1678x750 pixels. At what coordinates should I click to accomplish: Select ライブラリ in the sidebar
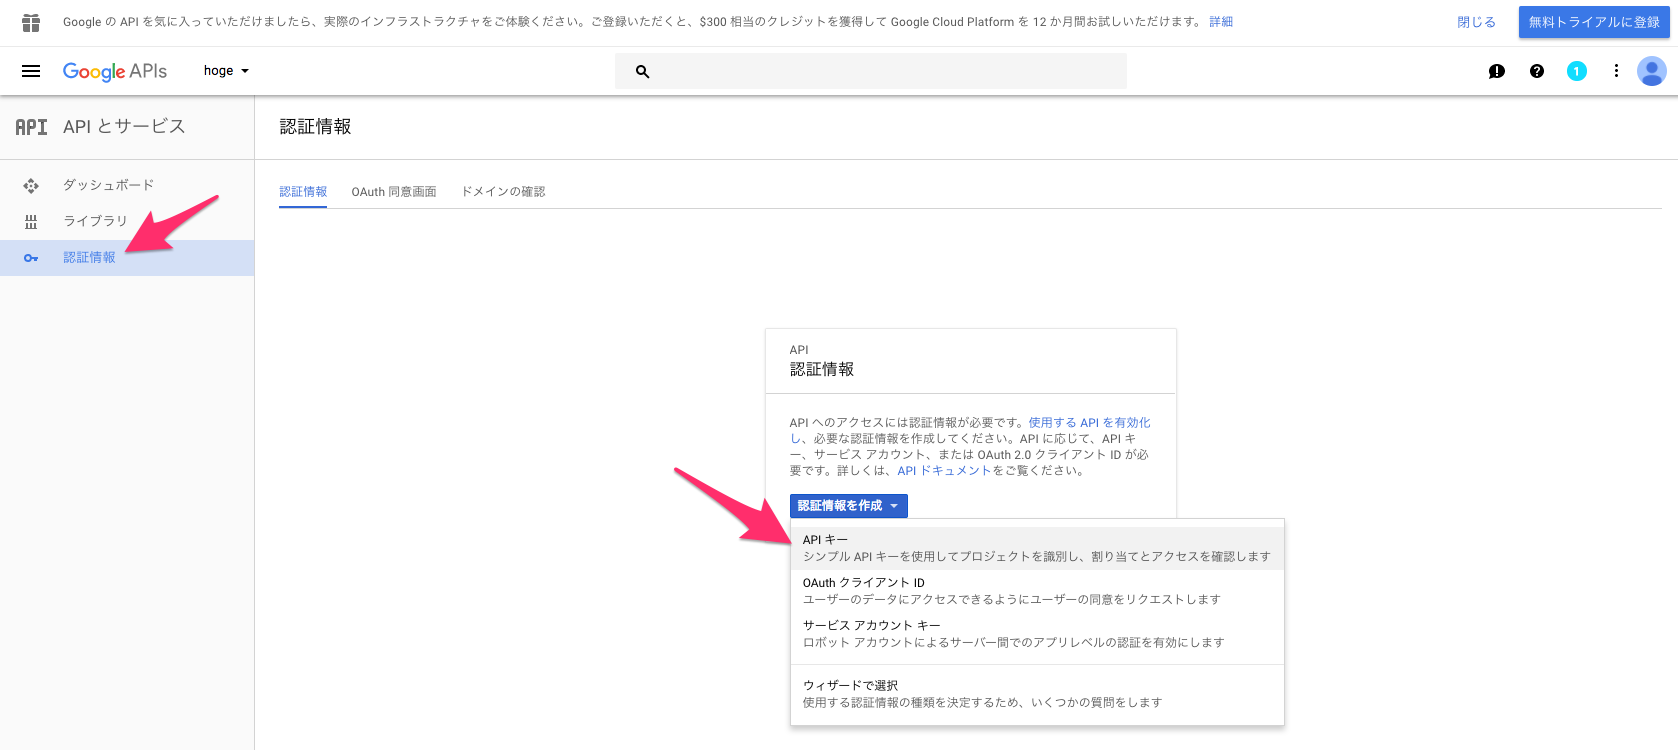click(x=127, y=221)
